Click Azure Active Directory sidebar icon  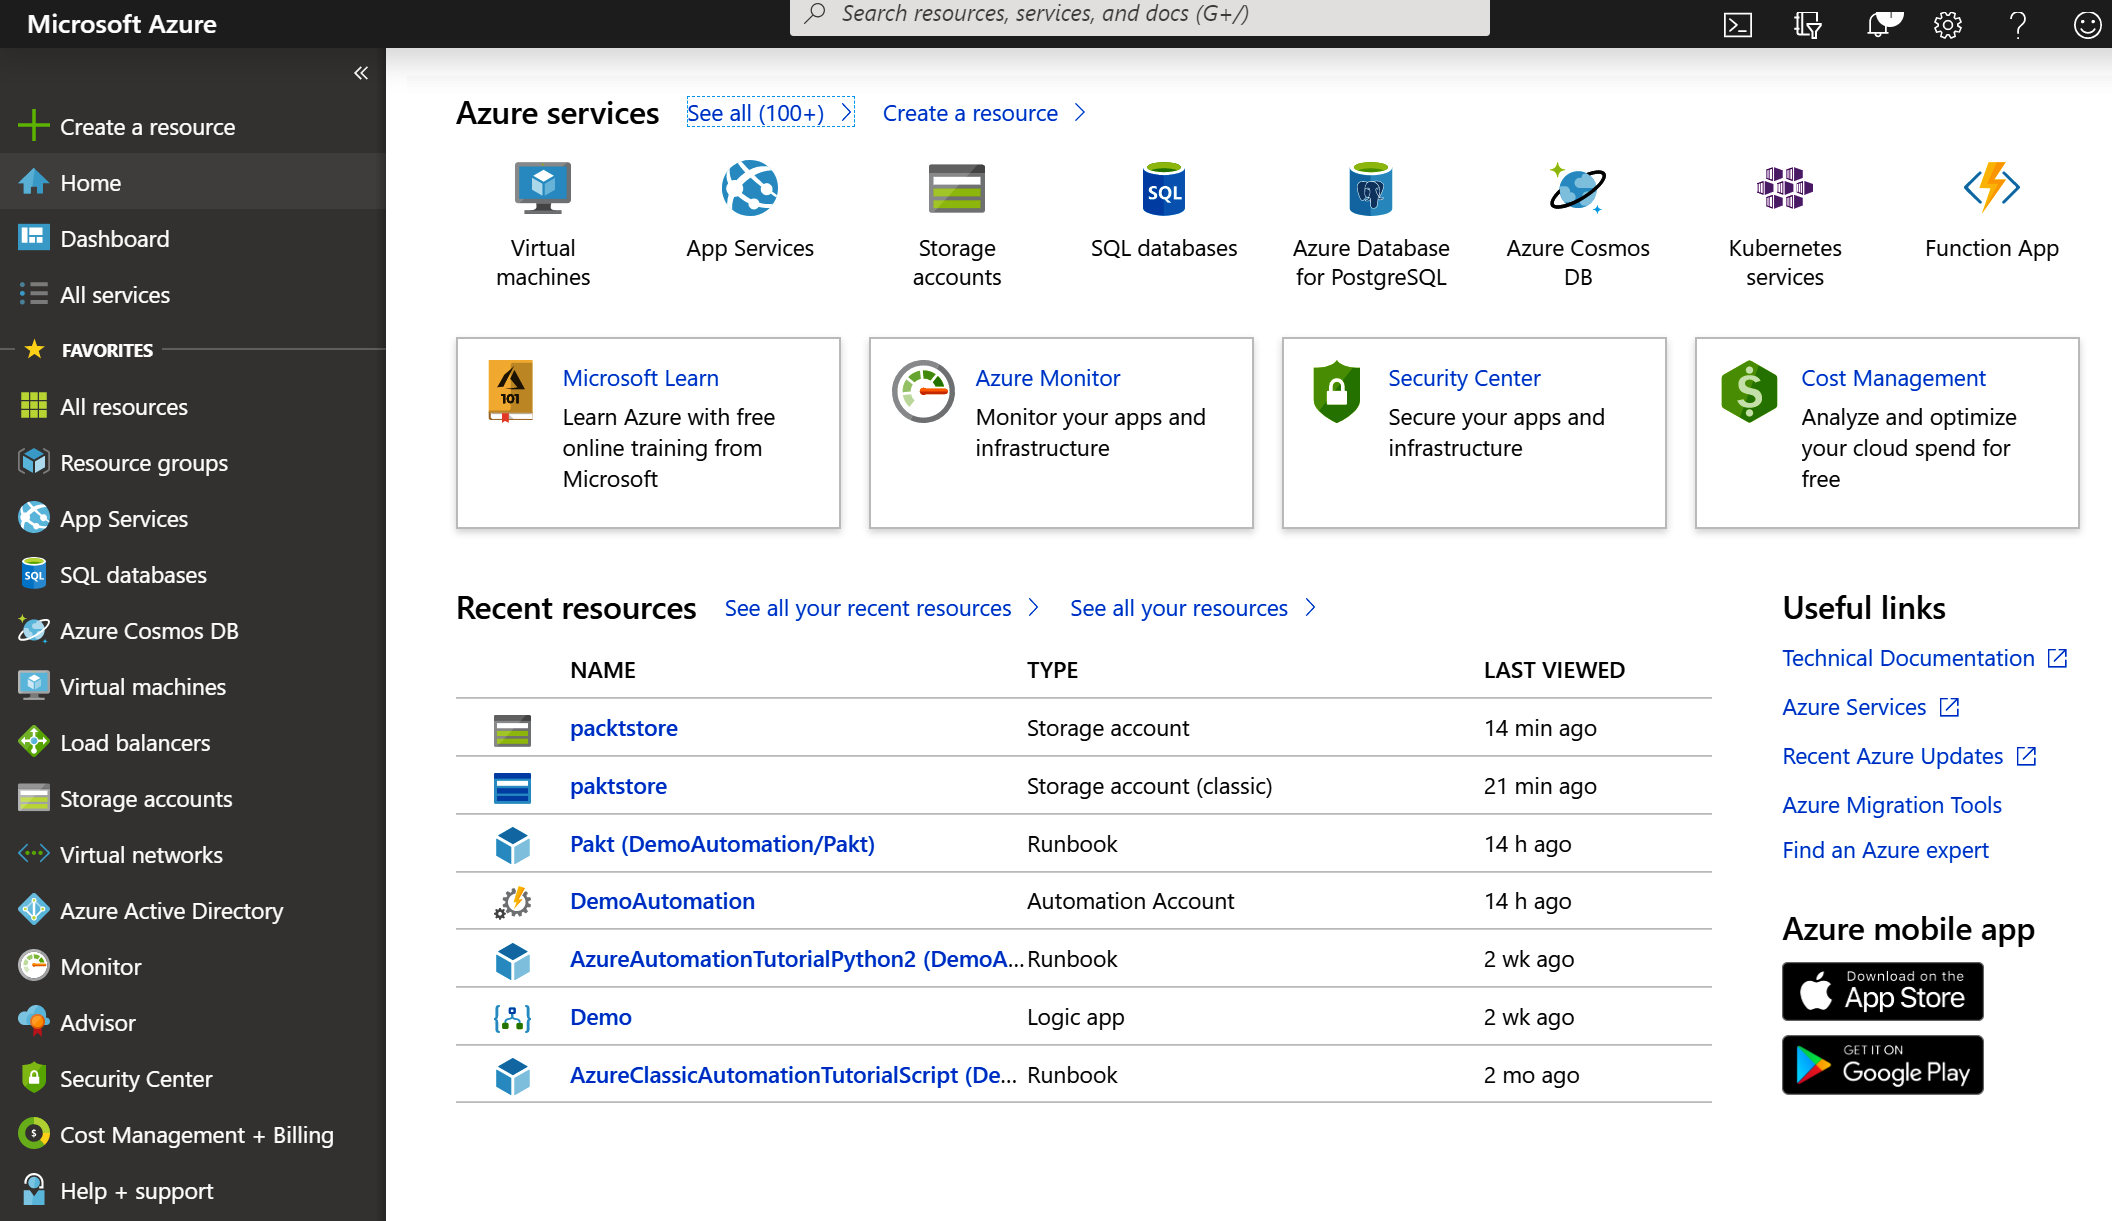(34, 910)
